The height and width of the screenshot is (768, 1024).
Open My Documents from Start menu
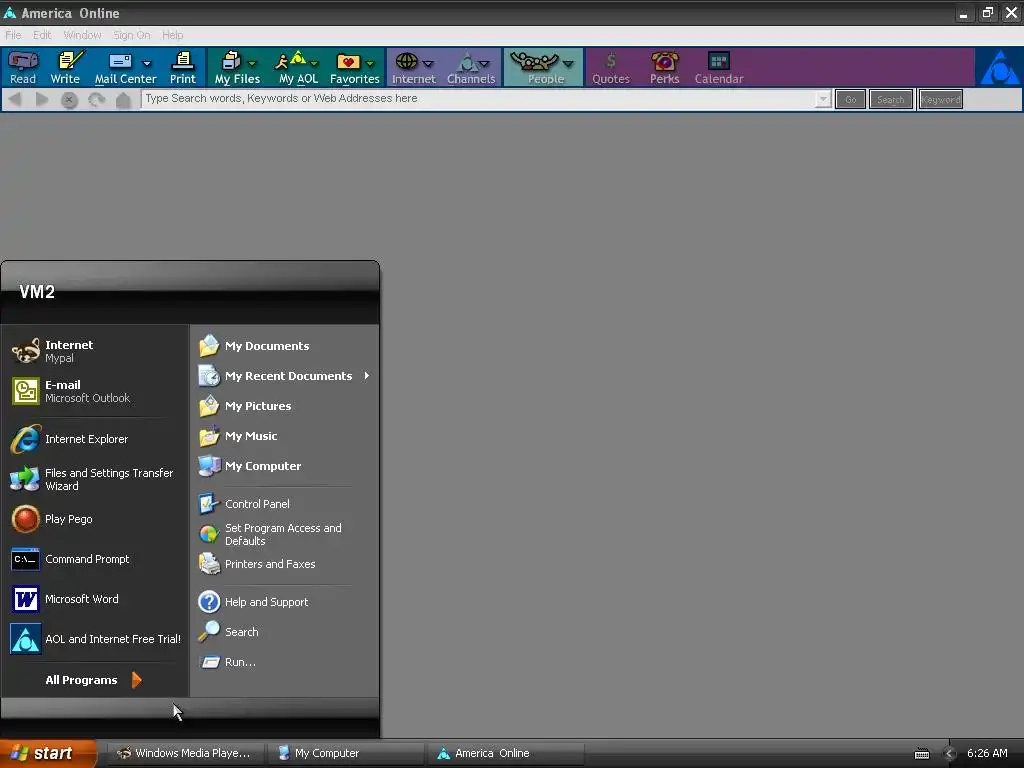[285, 346]
